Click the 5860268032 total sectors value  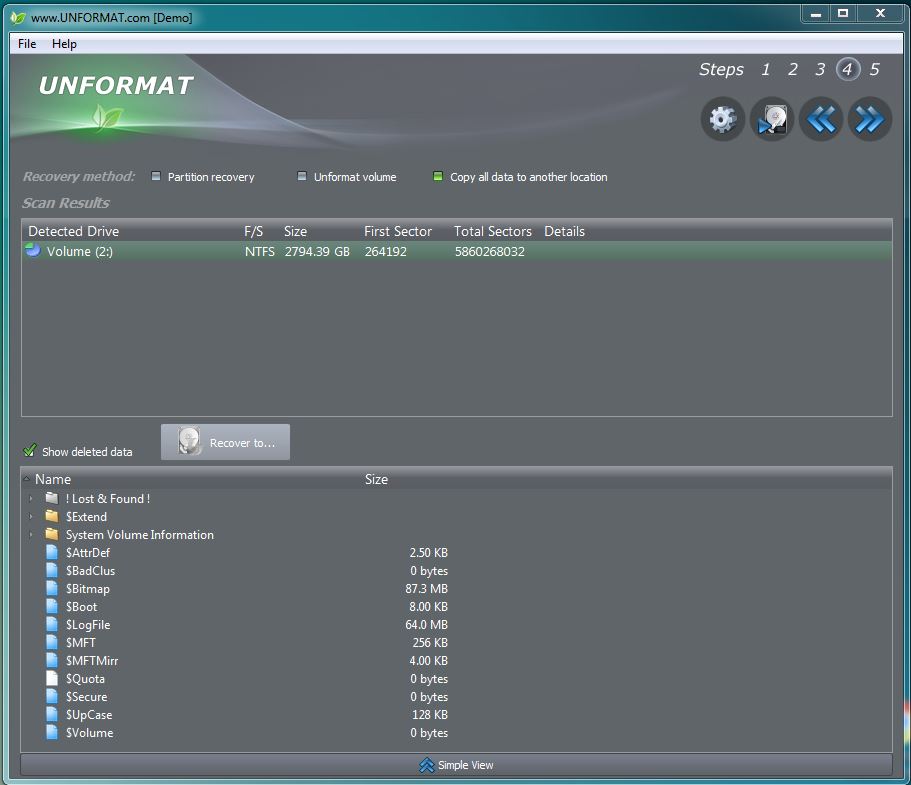[490, 252]
